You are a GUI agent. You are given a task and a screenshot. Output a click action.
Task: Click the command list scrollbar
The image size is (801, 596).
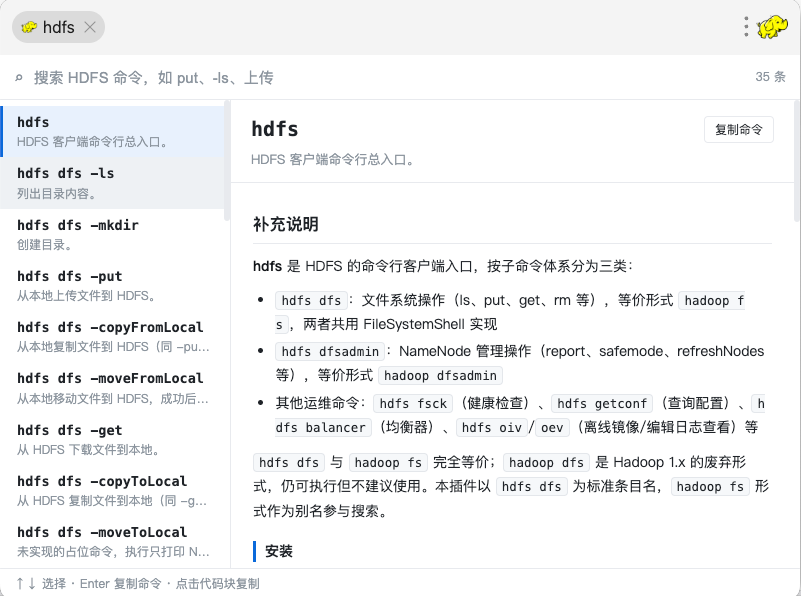227,161
